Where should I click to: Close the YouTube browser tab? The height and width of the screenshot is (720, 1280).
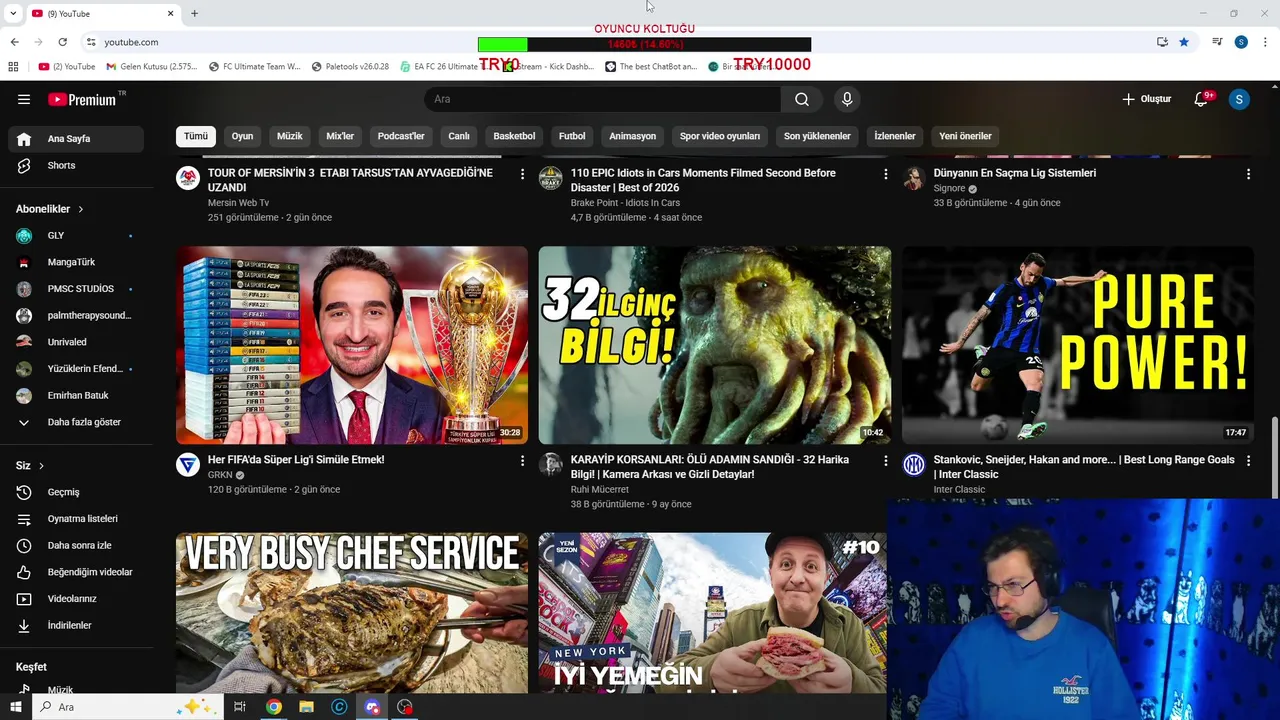pos(170,13)
